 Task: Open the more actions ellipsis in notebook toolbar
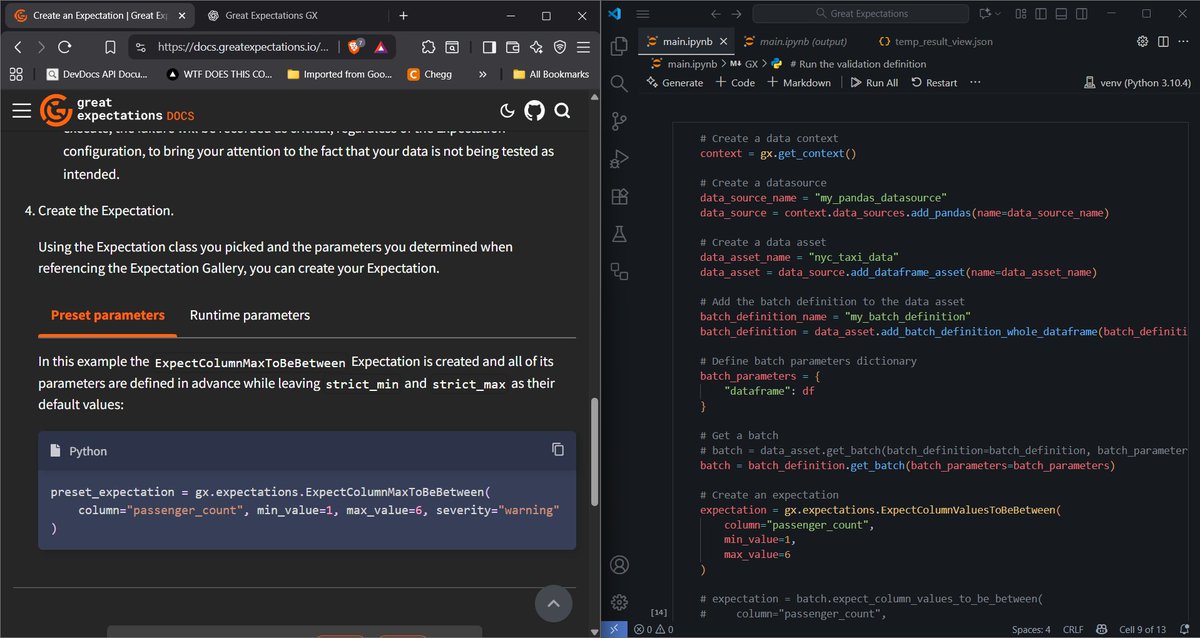pos(975,83)
